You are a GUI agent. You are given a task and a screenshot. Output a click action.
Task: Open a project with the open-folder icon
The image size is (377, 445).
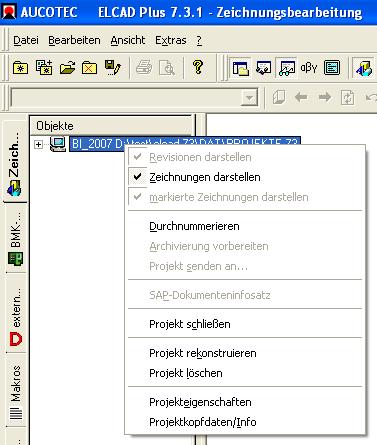click(x=67, y=68)
